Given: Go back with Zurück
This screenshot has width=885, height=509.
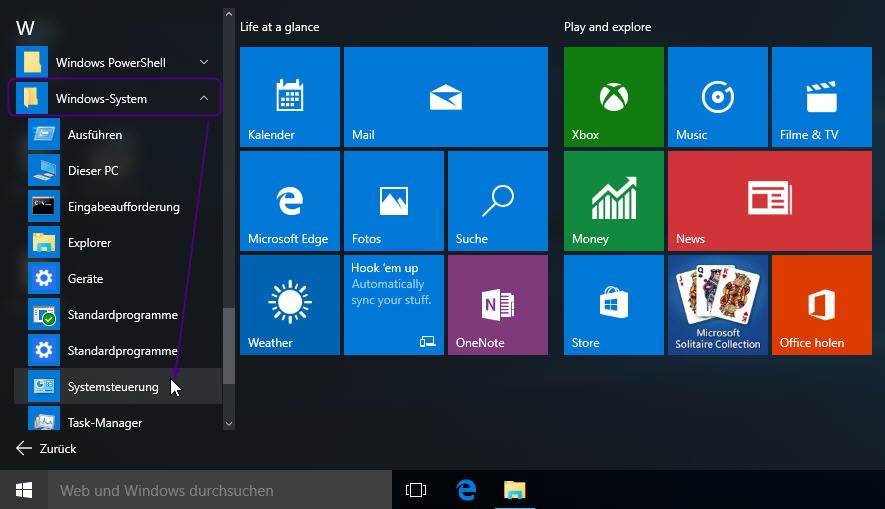Looking at the screenshot, I should (46, 449).
